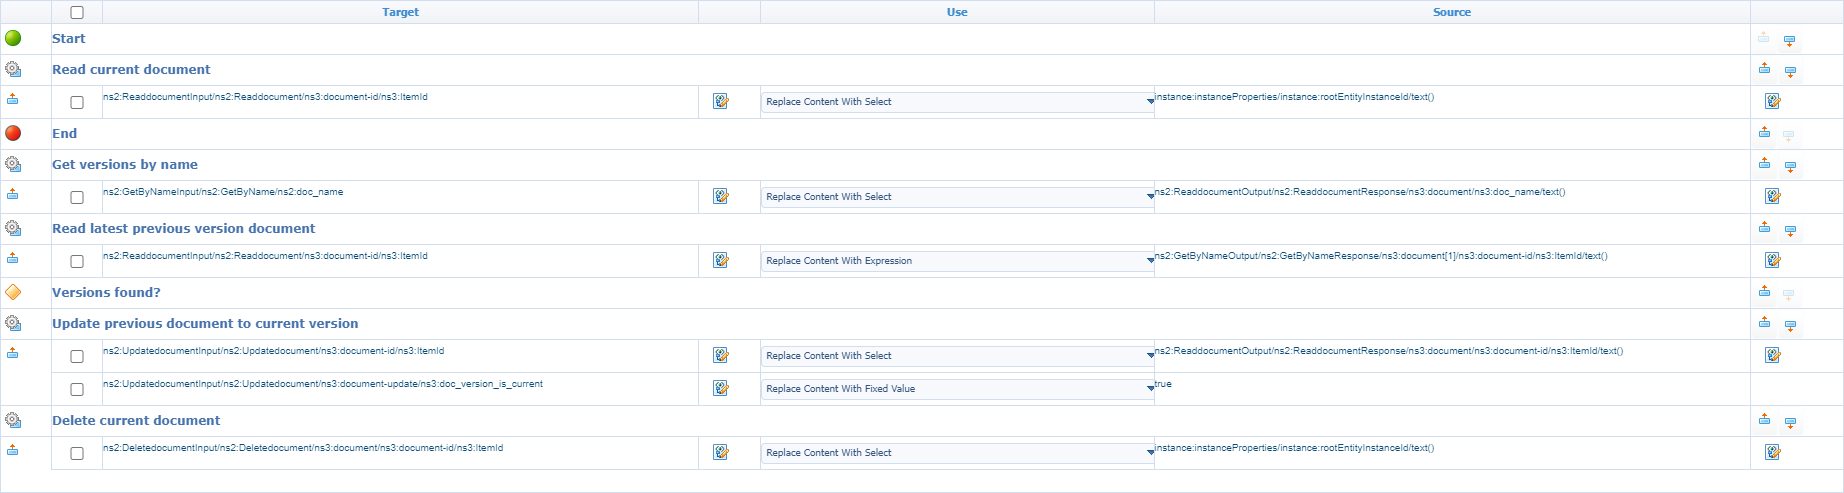
Task: Edit source of the GetByNameOutput mapping
Action: 1772,260
